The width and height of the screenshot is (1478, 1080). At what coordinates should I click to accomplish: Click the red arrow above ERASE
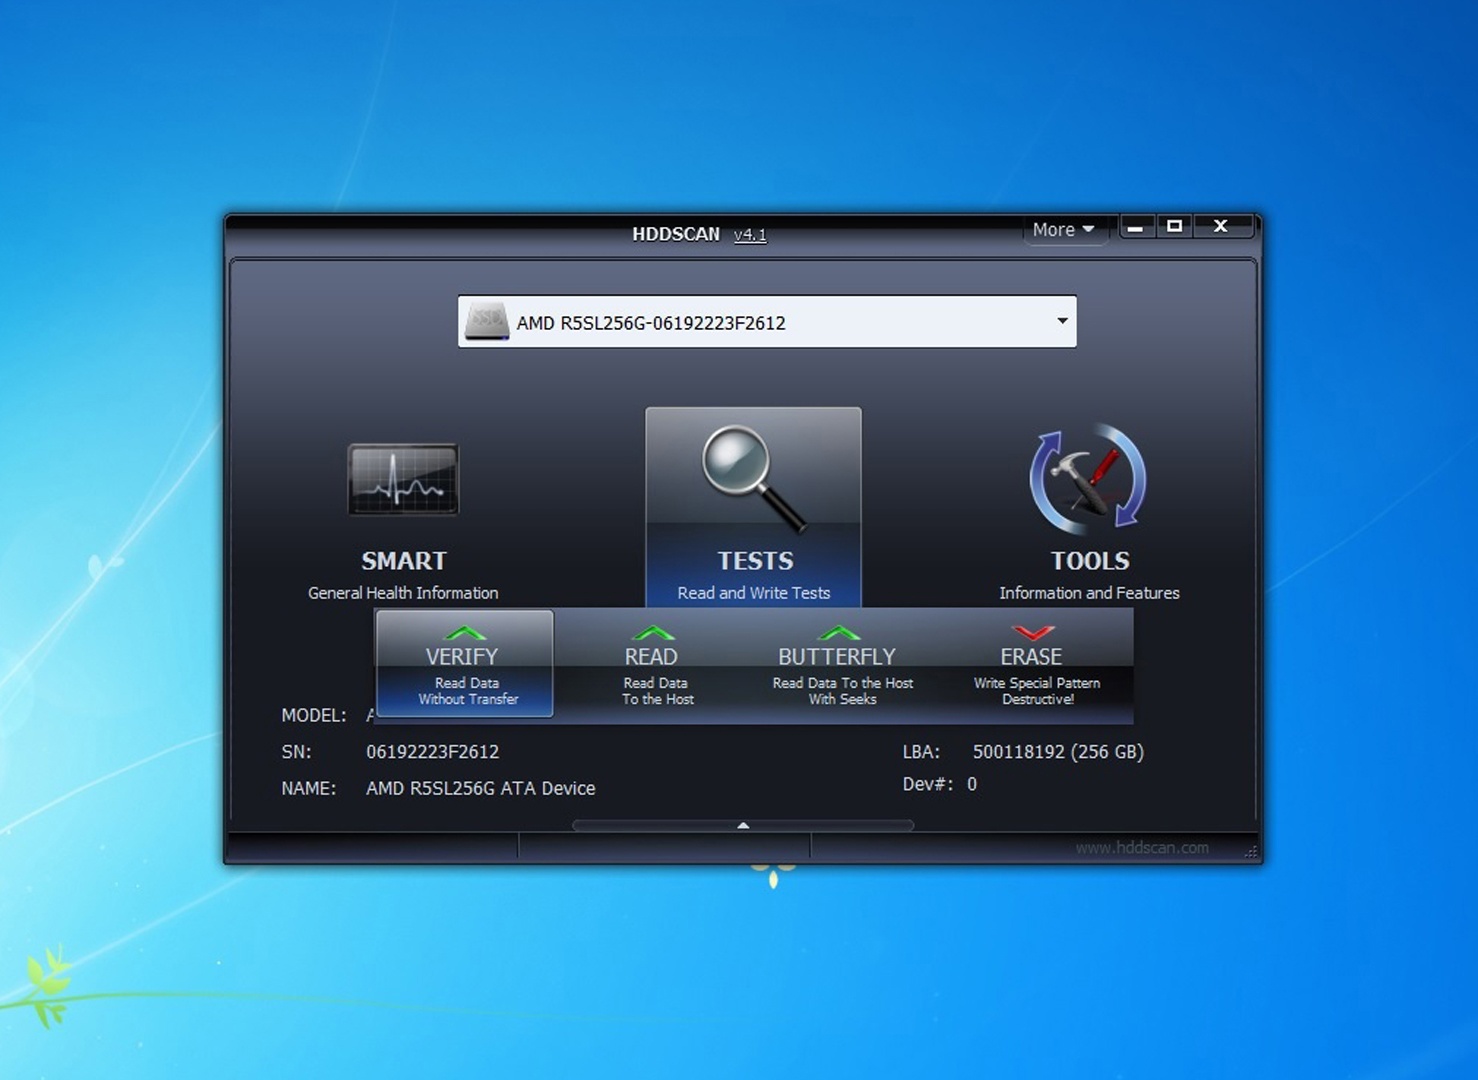point(1033,633)
